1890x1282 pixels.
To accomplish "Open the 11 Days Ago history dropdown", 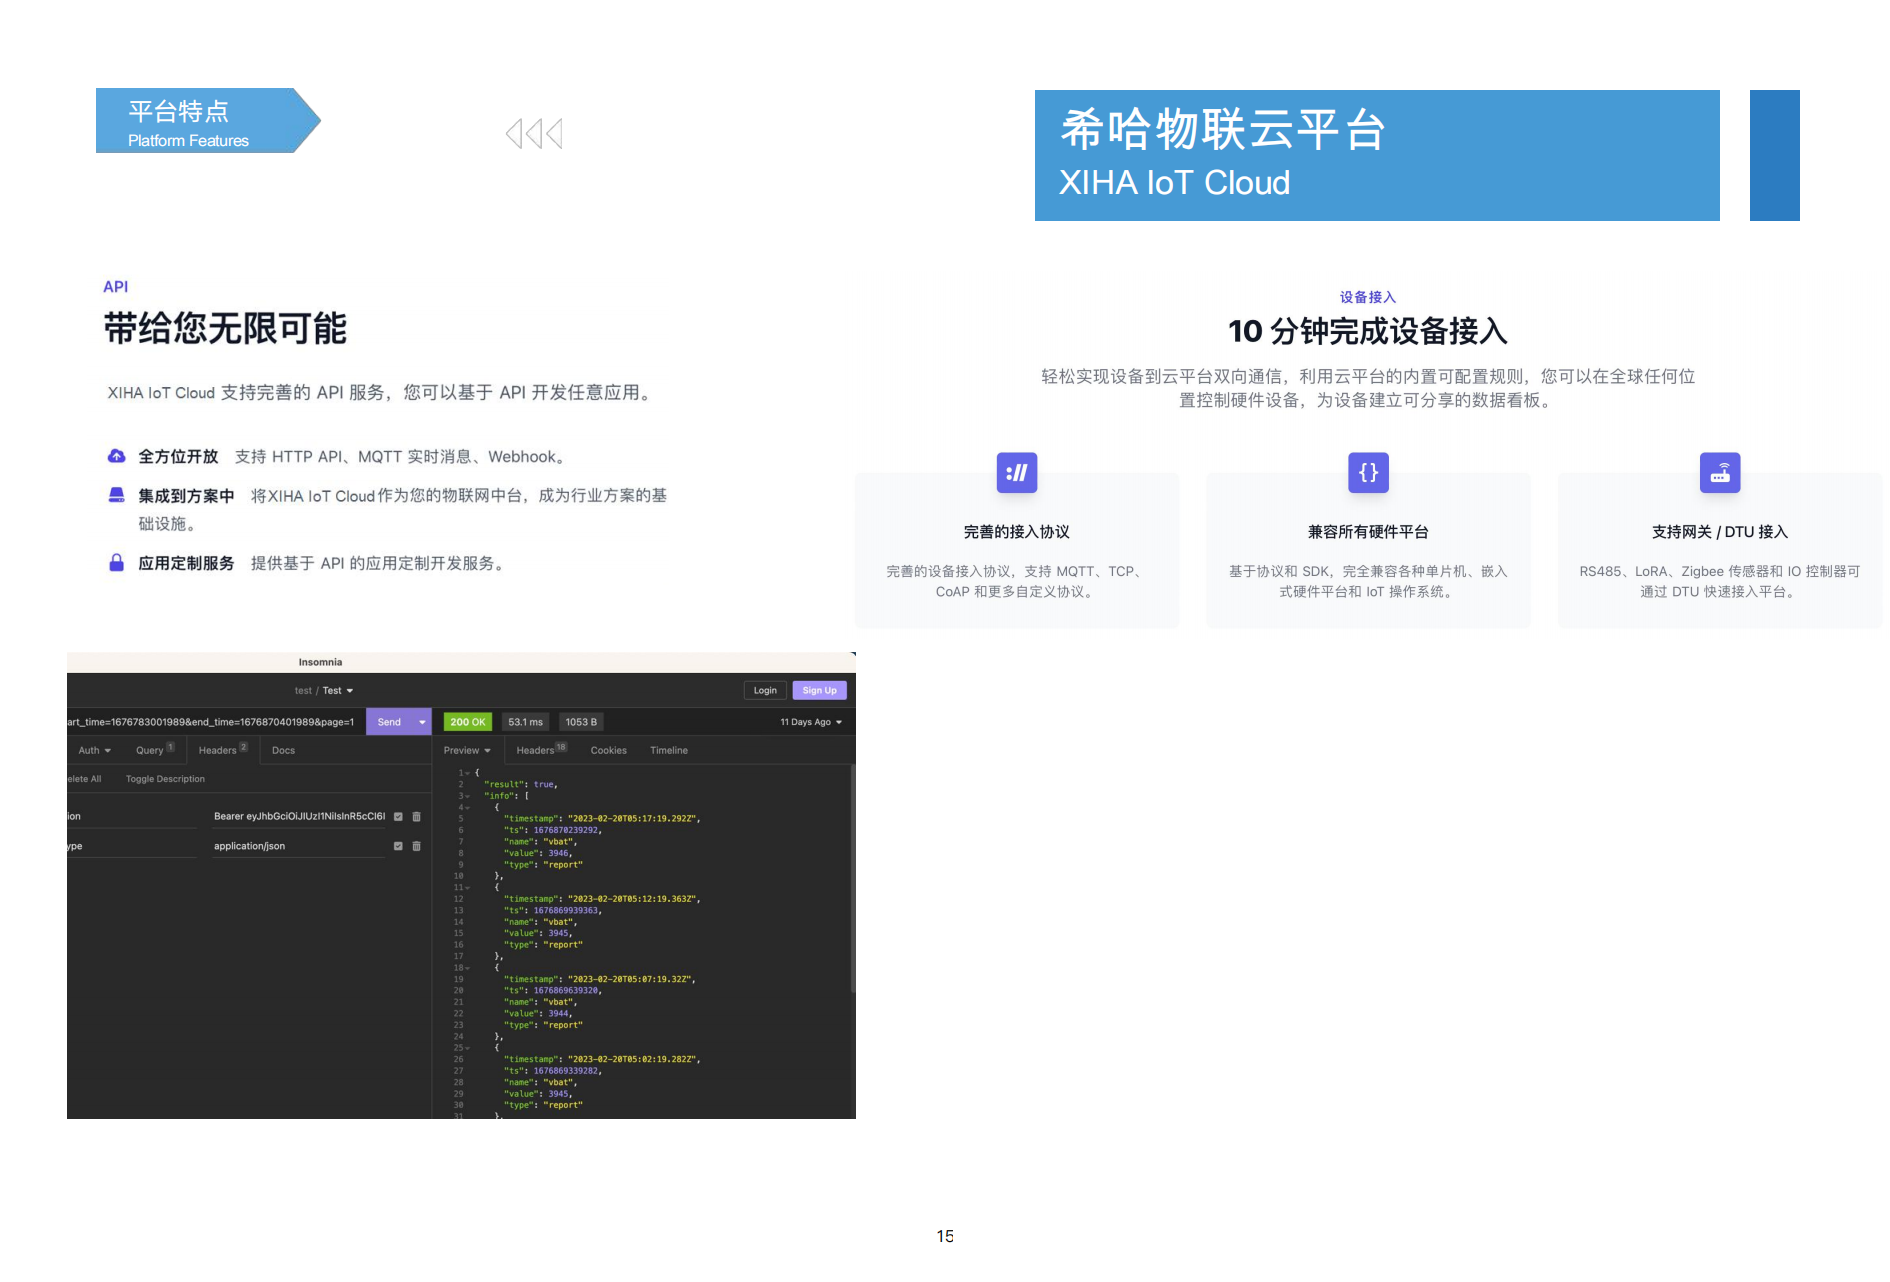I will 811,722.
